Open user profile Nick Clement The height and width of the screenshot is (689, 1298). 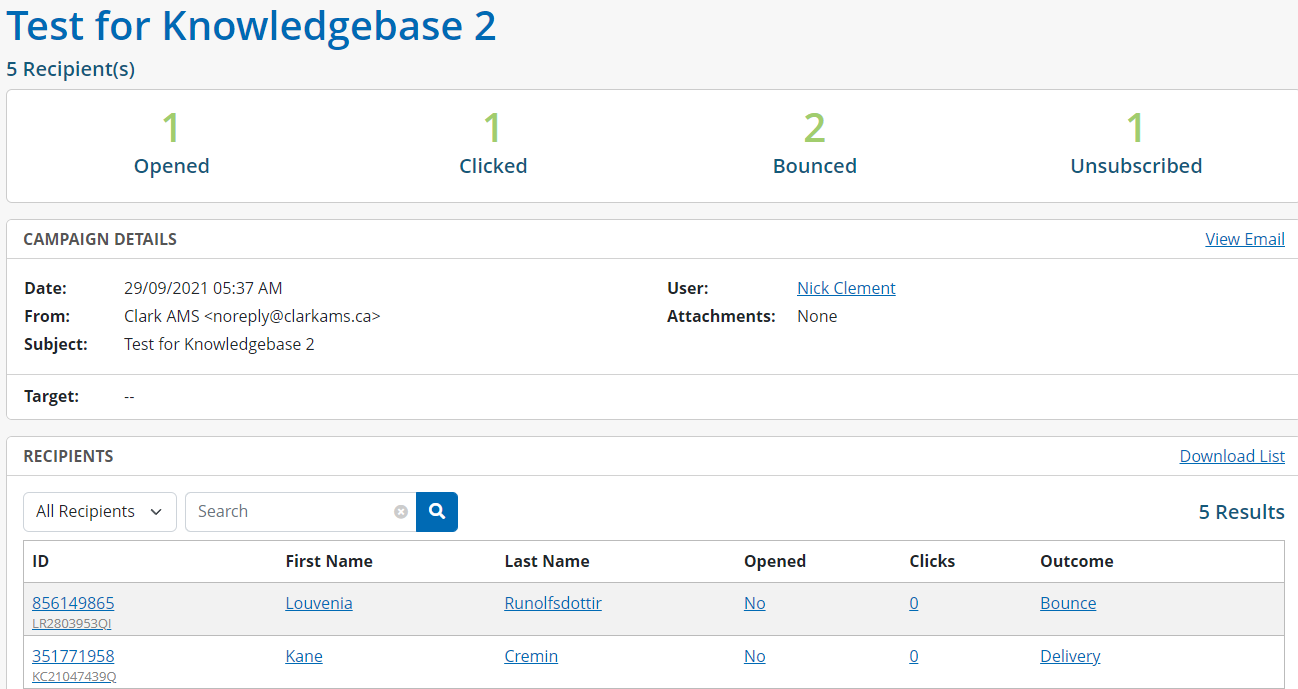tap(846, 288)
